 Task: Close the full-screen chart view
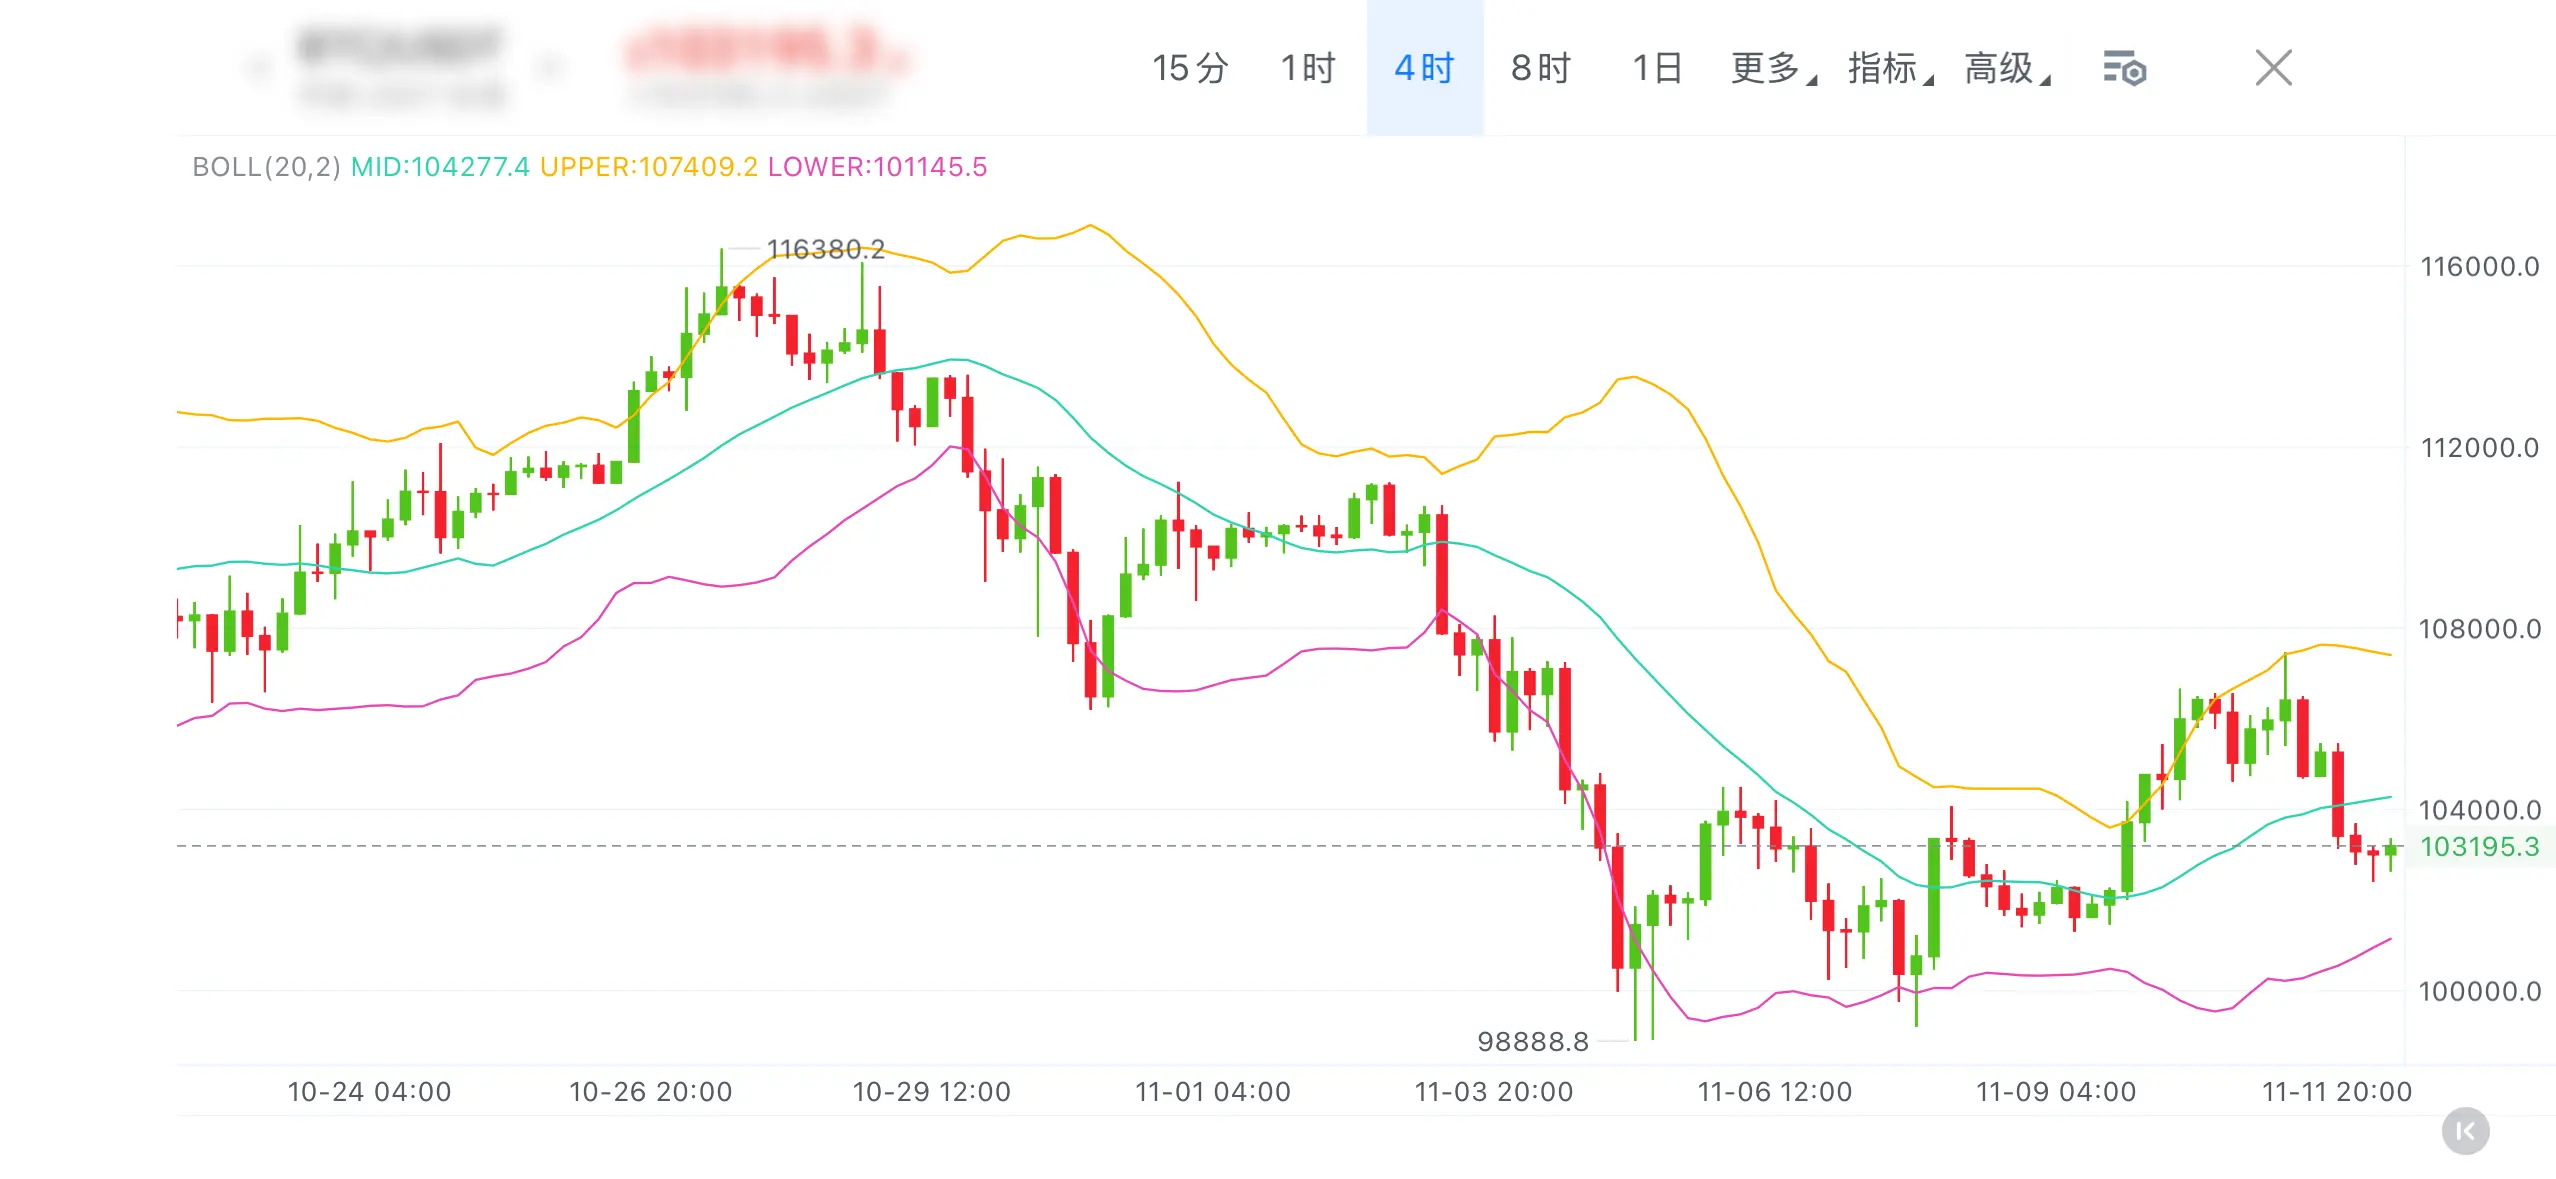coord(2273,68)
